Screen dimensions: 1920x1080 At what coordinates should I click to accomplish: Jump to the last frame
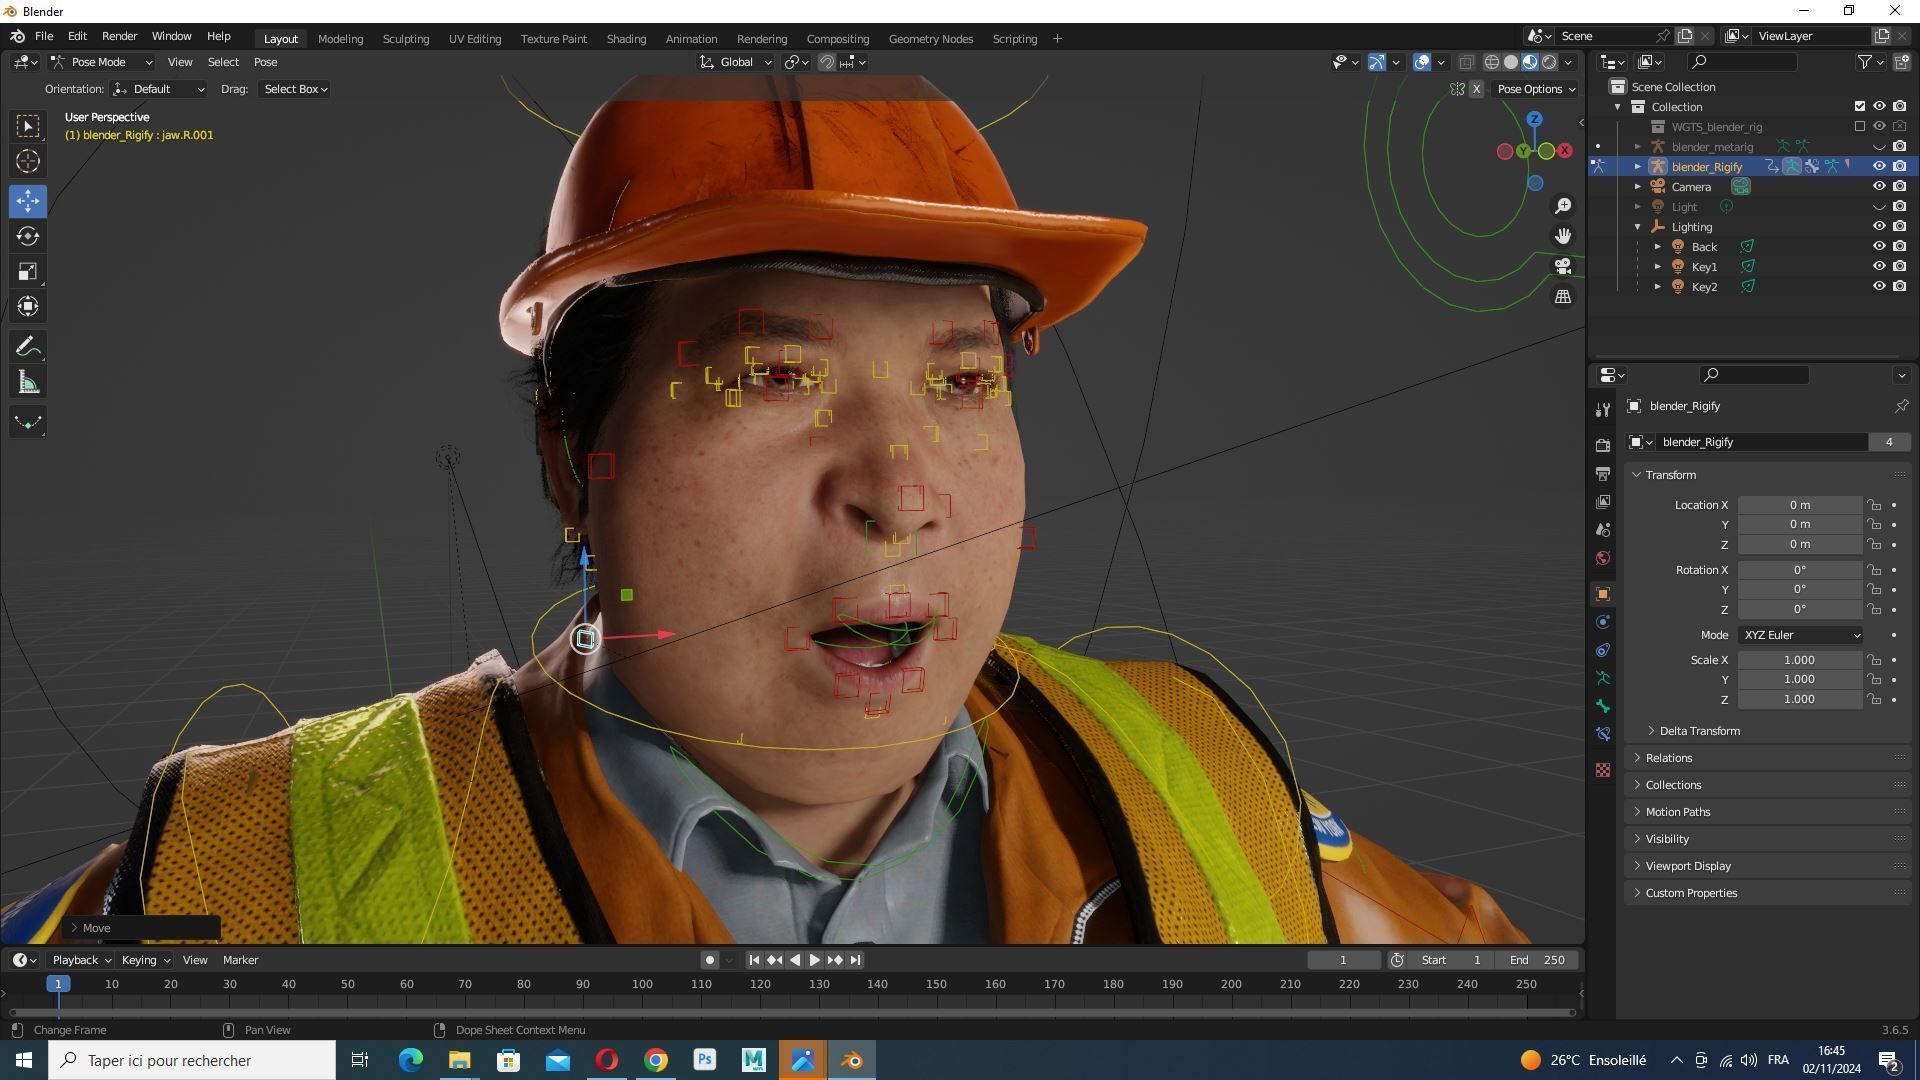coord(855,960)
